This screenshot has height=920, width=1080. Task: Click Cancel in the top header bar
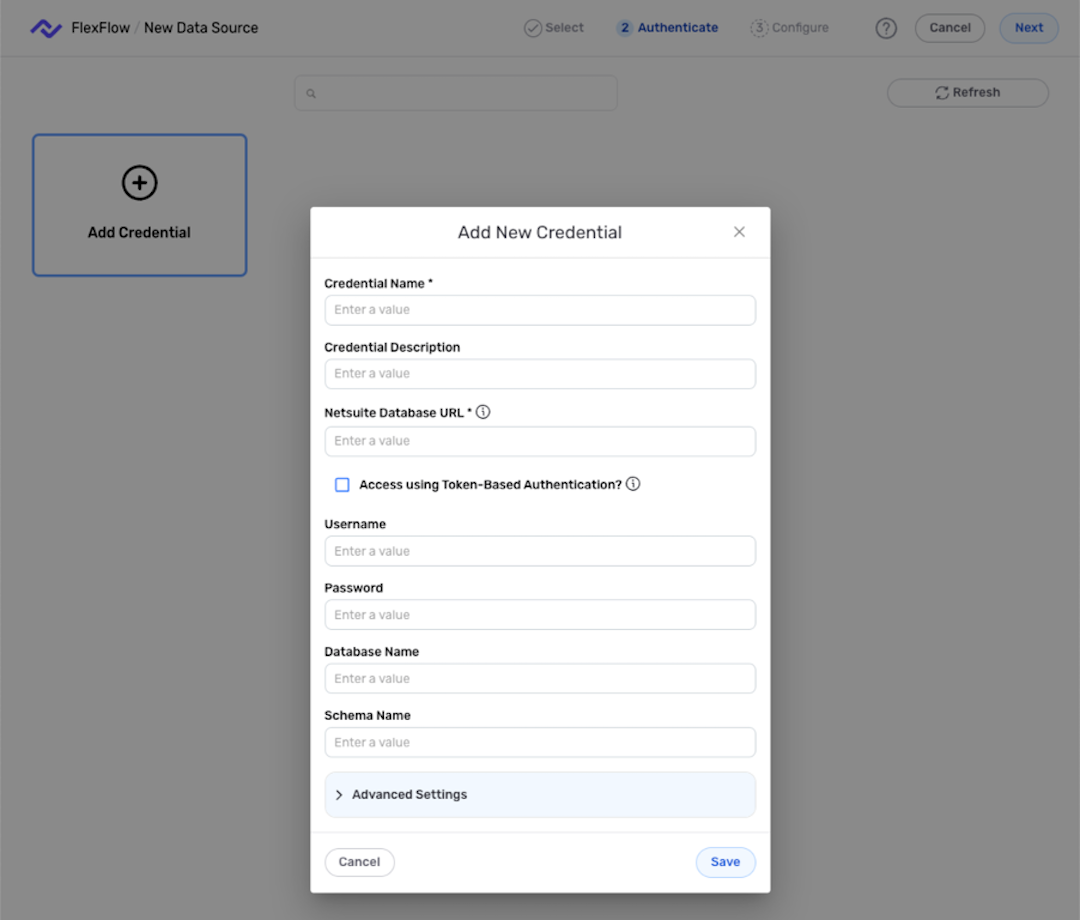pos(950,28)
